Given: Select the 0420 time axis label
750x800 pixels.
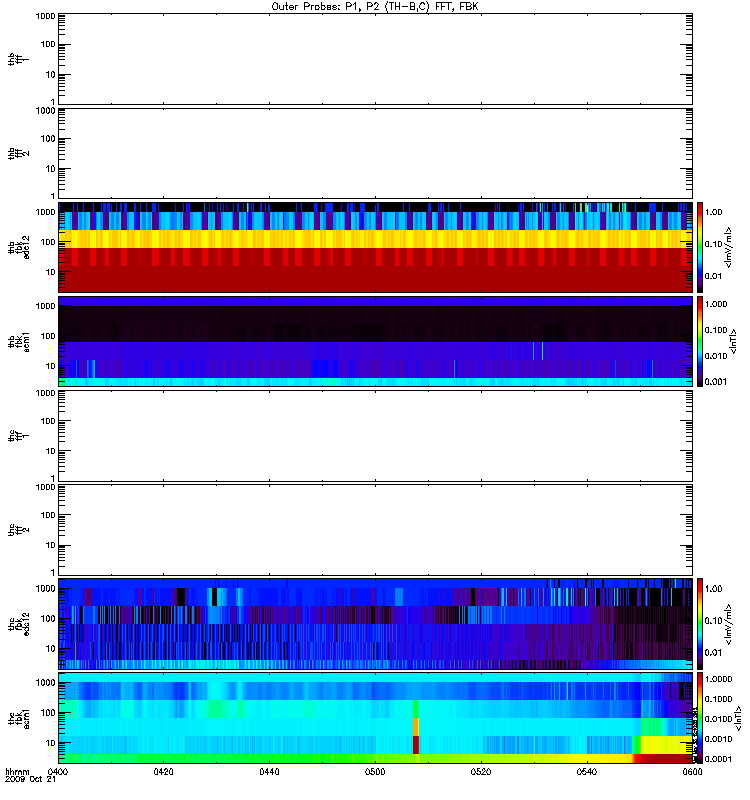Looking at the screenshot, I should coord(163,771).
